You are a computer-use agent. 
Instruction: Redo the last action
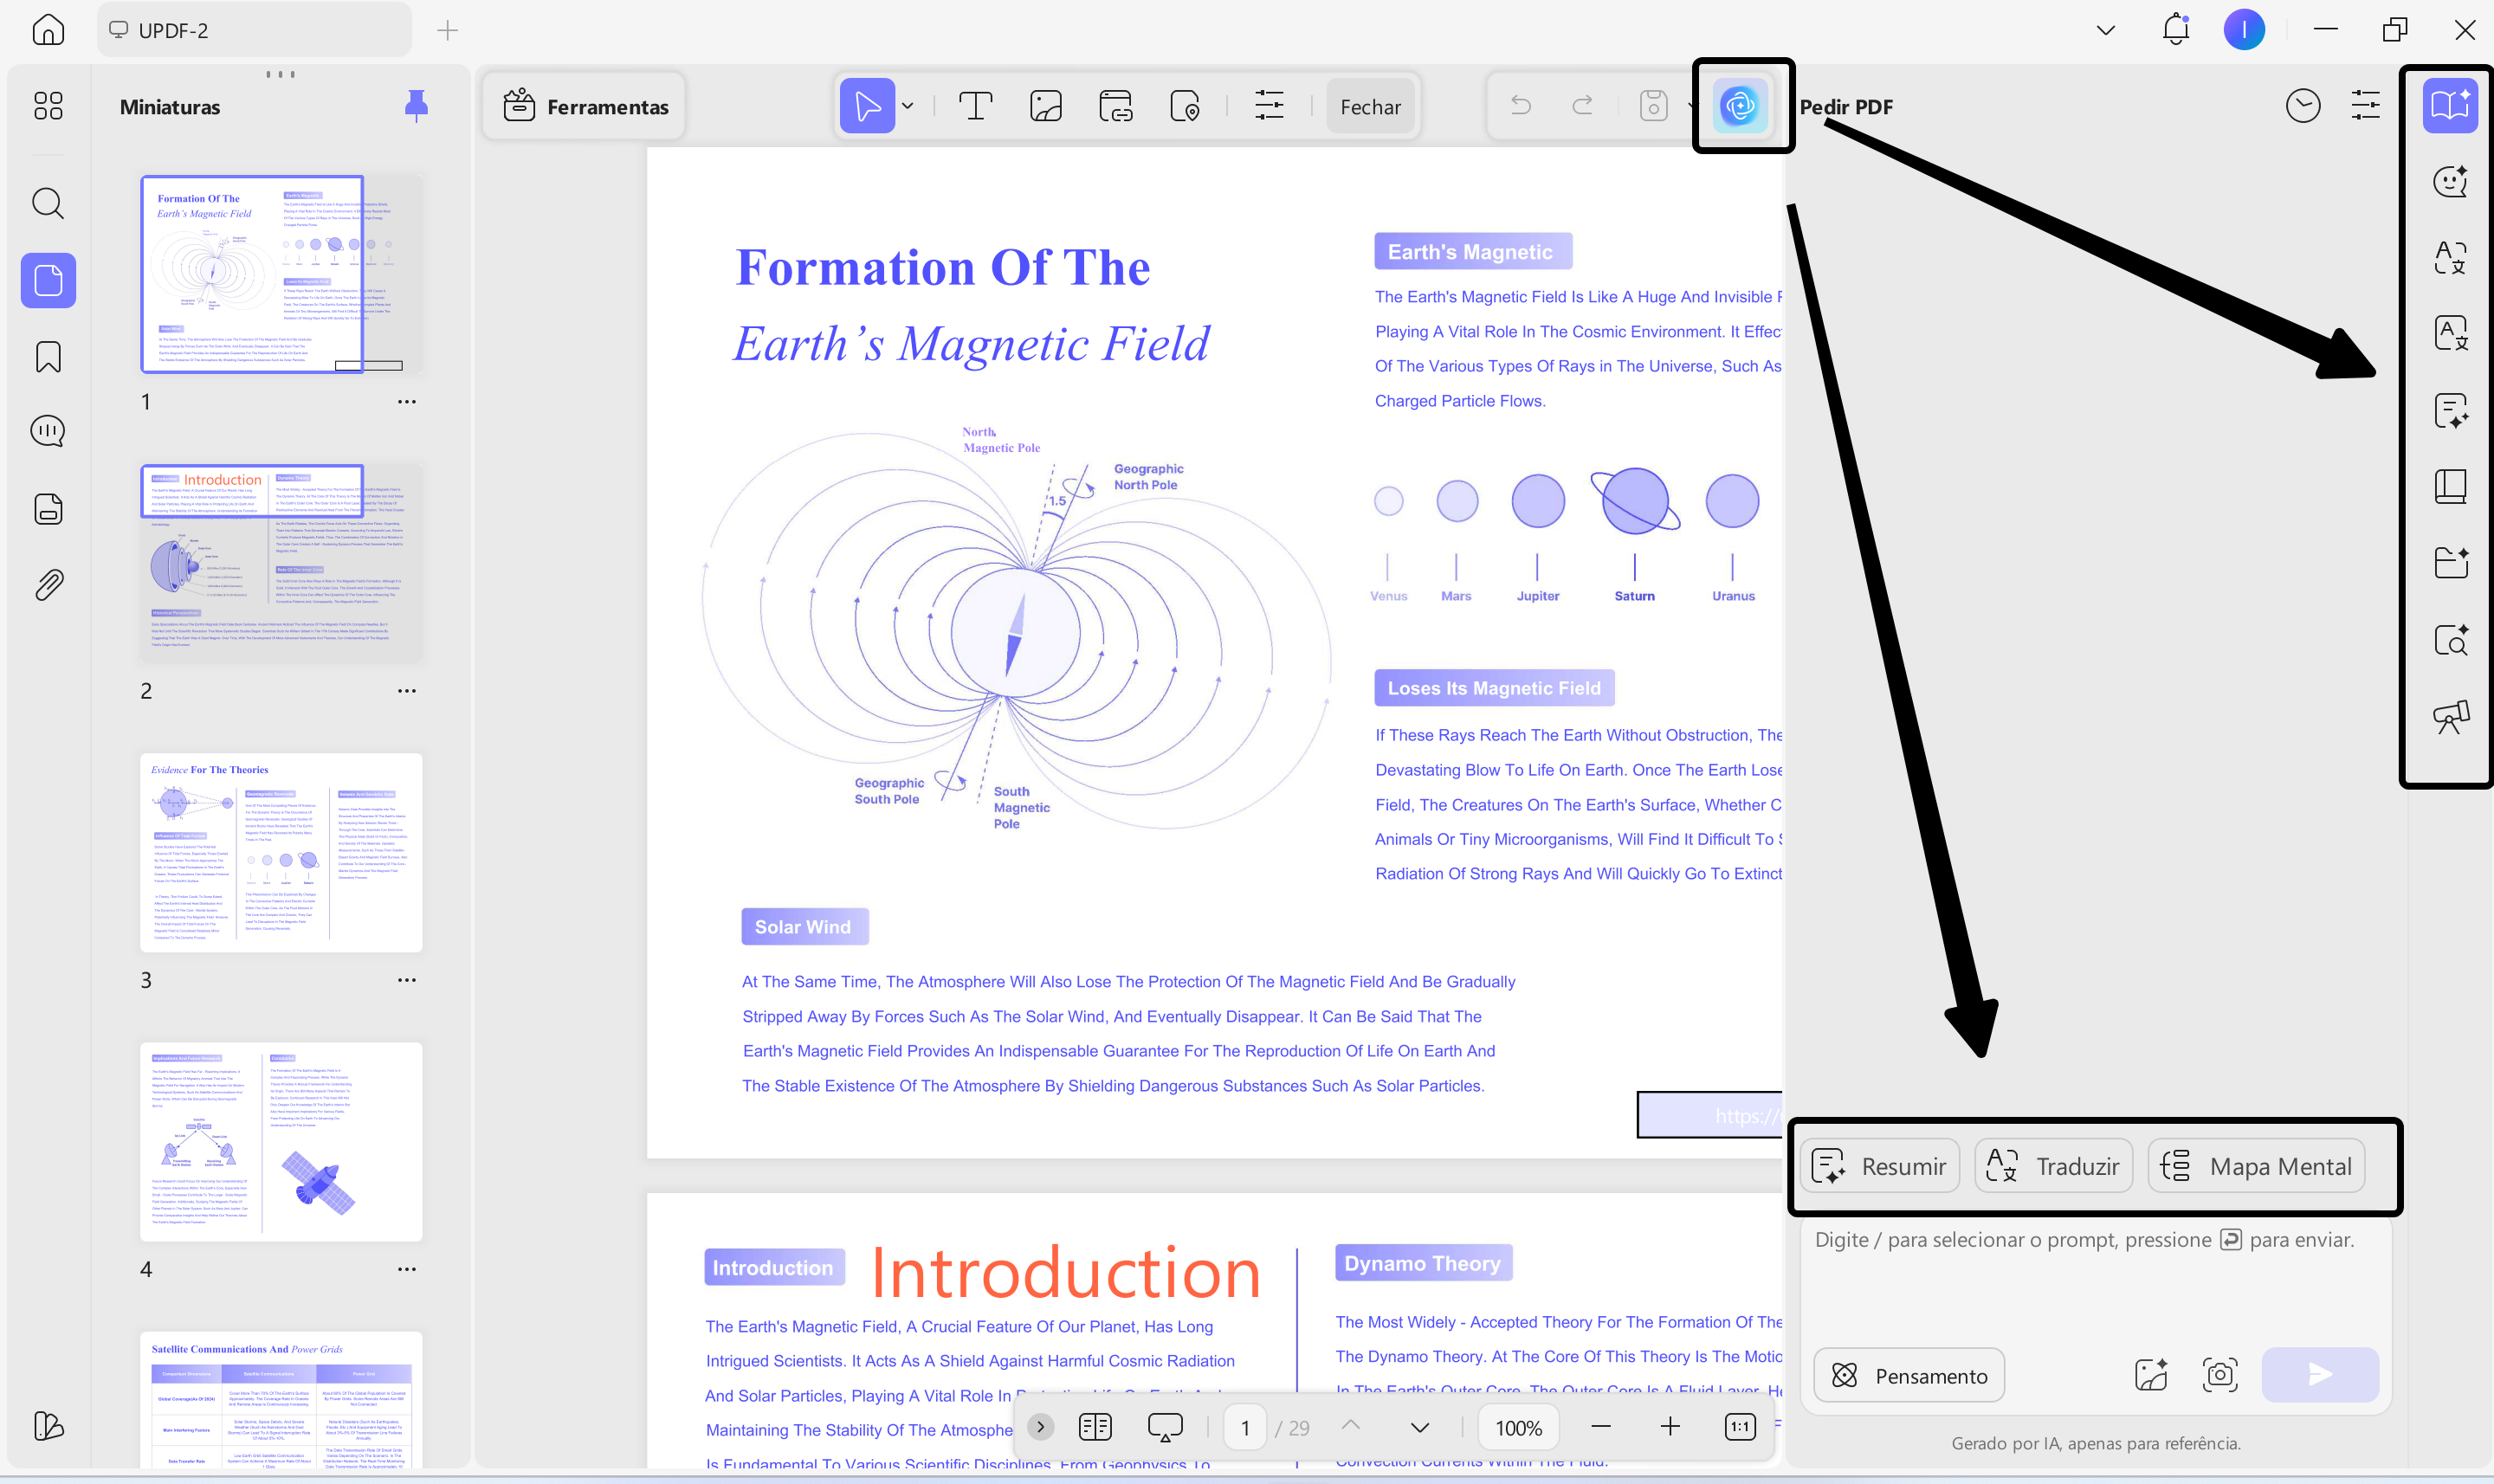pos(1583,106)
